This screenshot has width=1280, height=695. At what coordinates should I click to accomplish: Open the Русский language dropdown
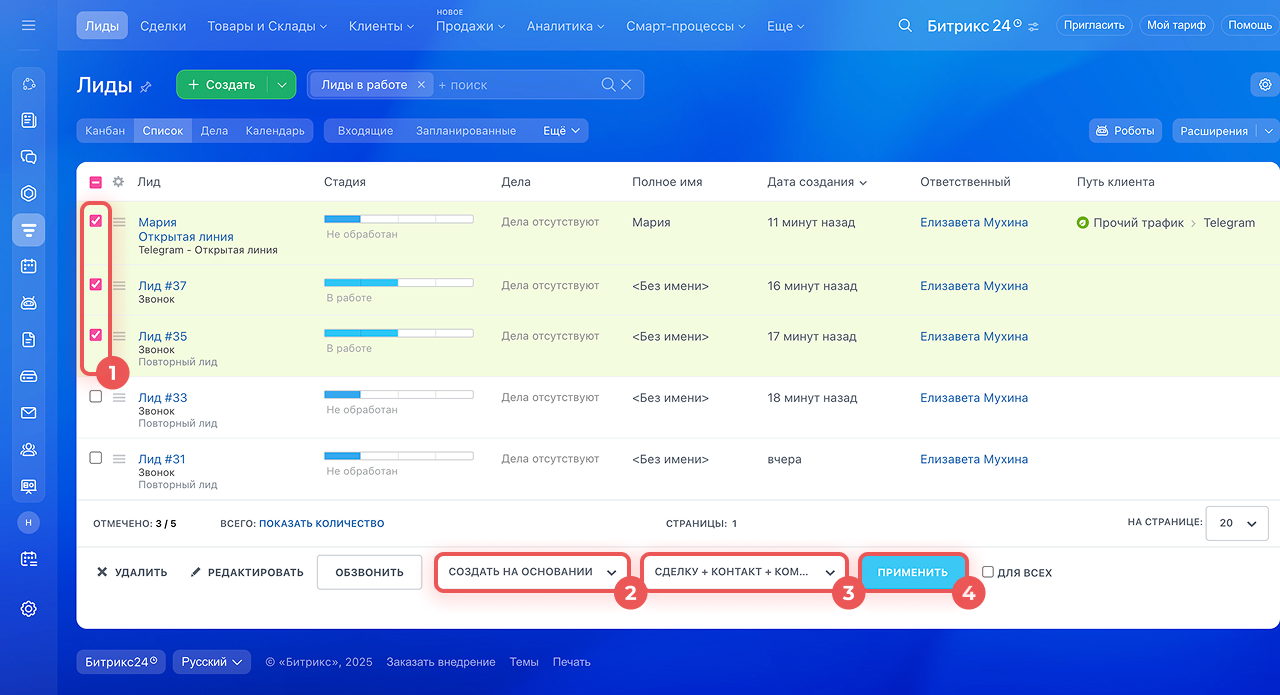(212, 662)
